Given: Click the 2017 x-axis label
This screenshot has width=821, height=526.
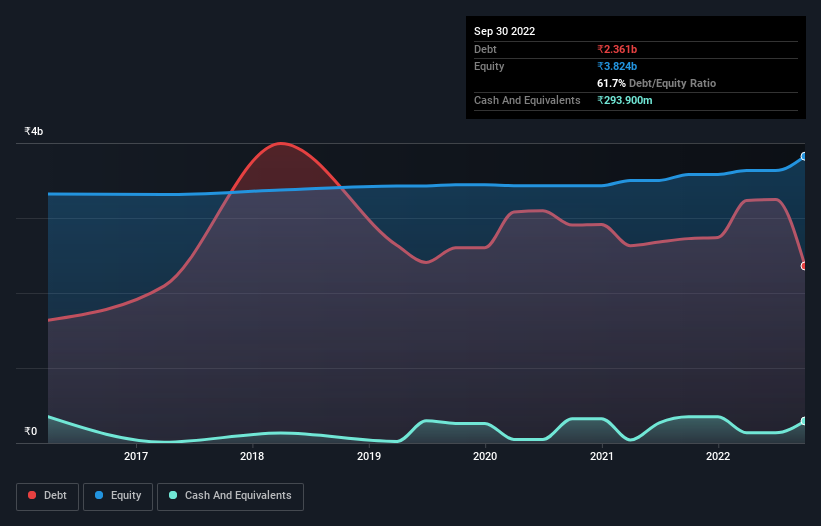Looking at the screenshot, I should pyautogui.click(x=136, y=456).
